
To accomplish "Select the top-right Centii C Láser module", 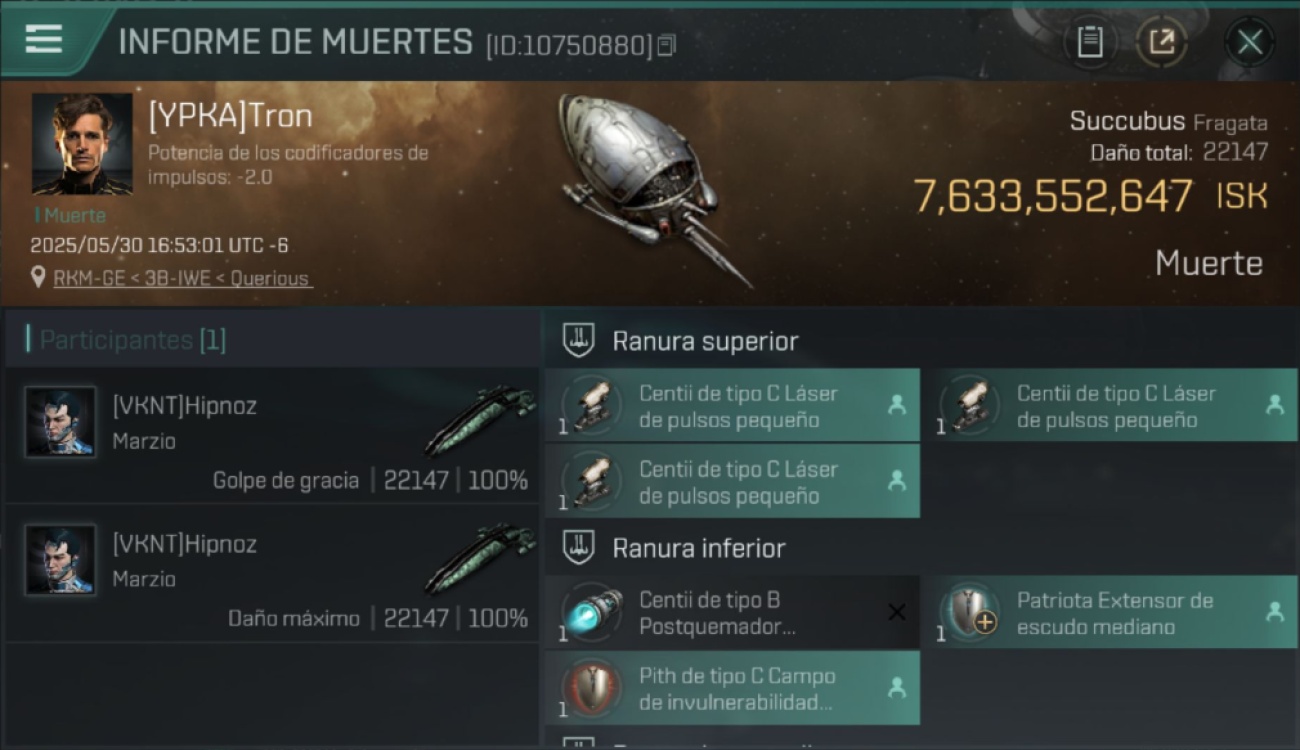I will point(1111,406).
